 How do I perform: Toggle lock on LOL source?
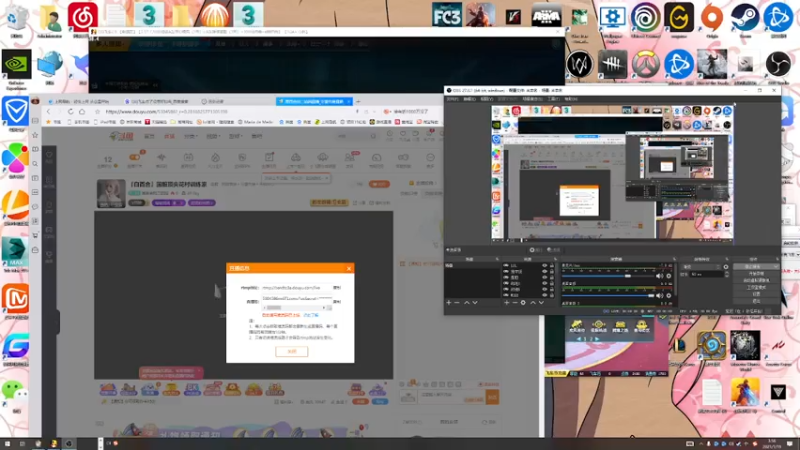point(552,266)
